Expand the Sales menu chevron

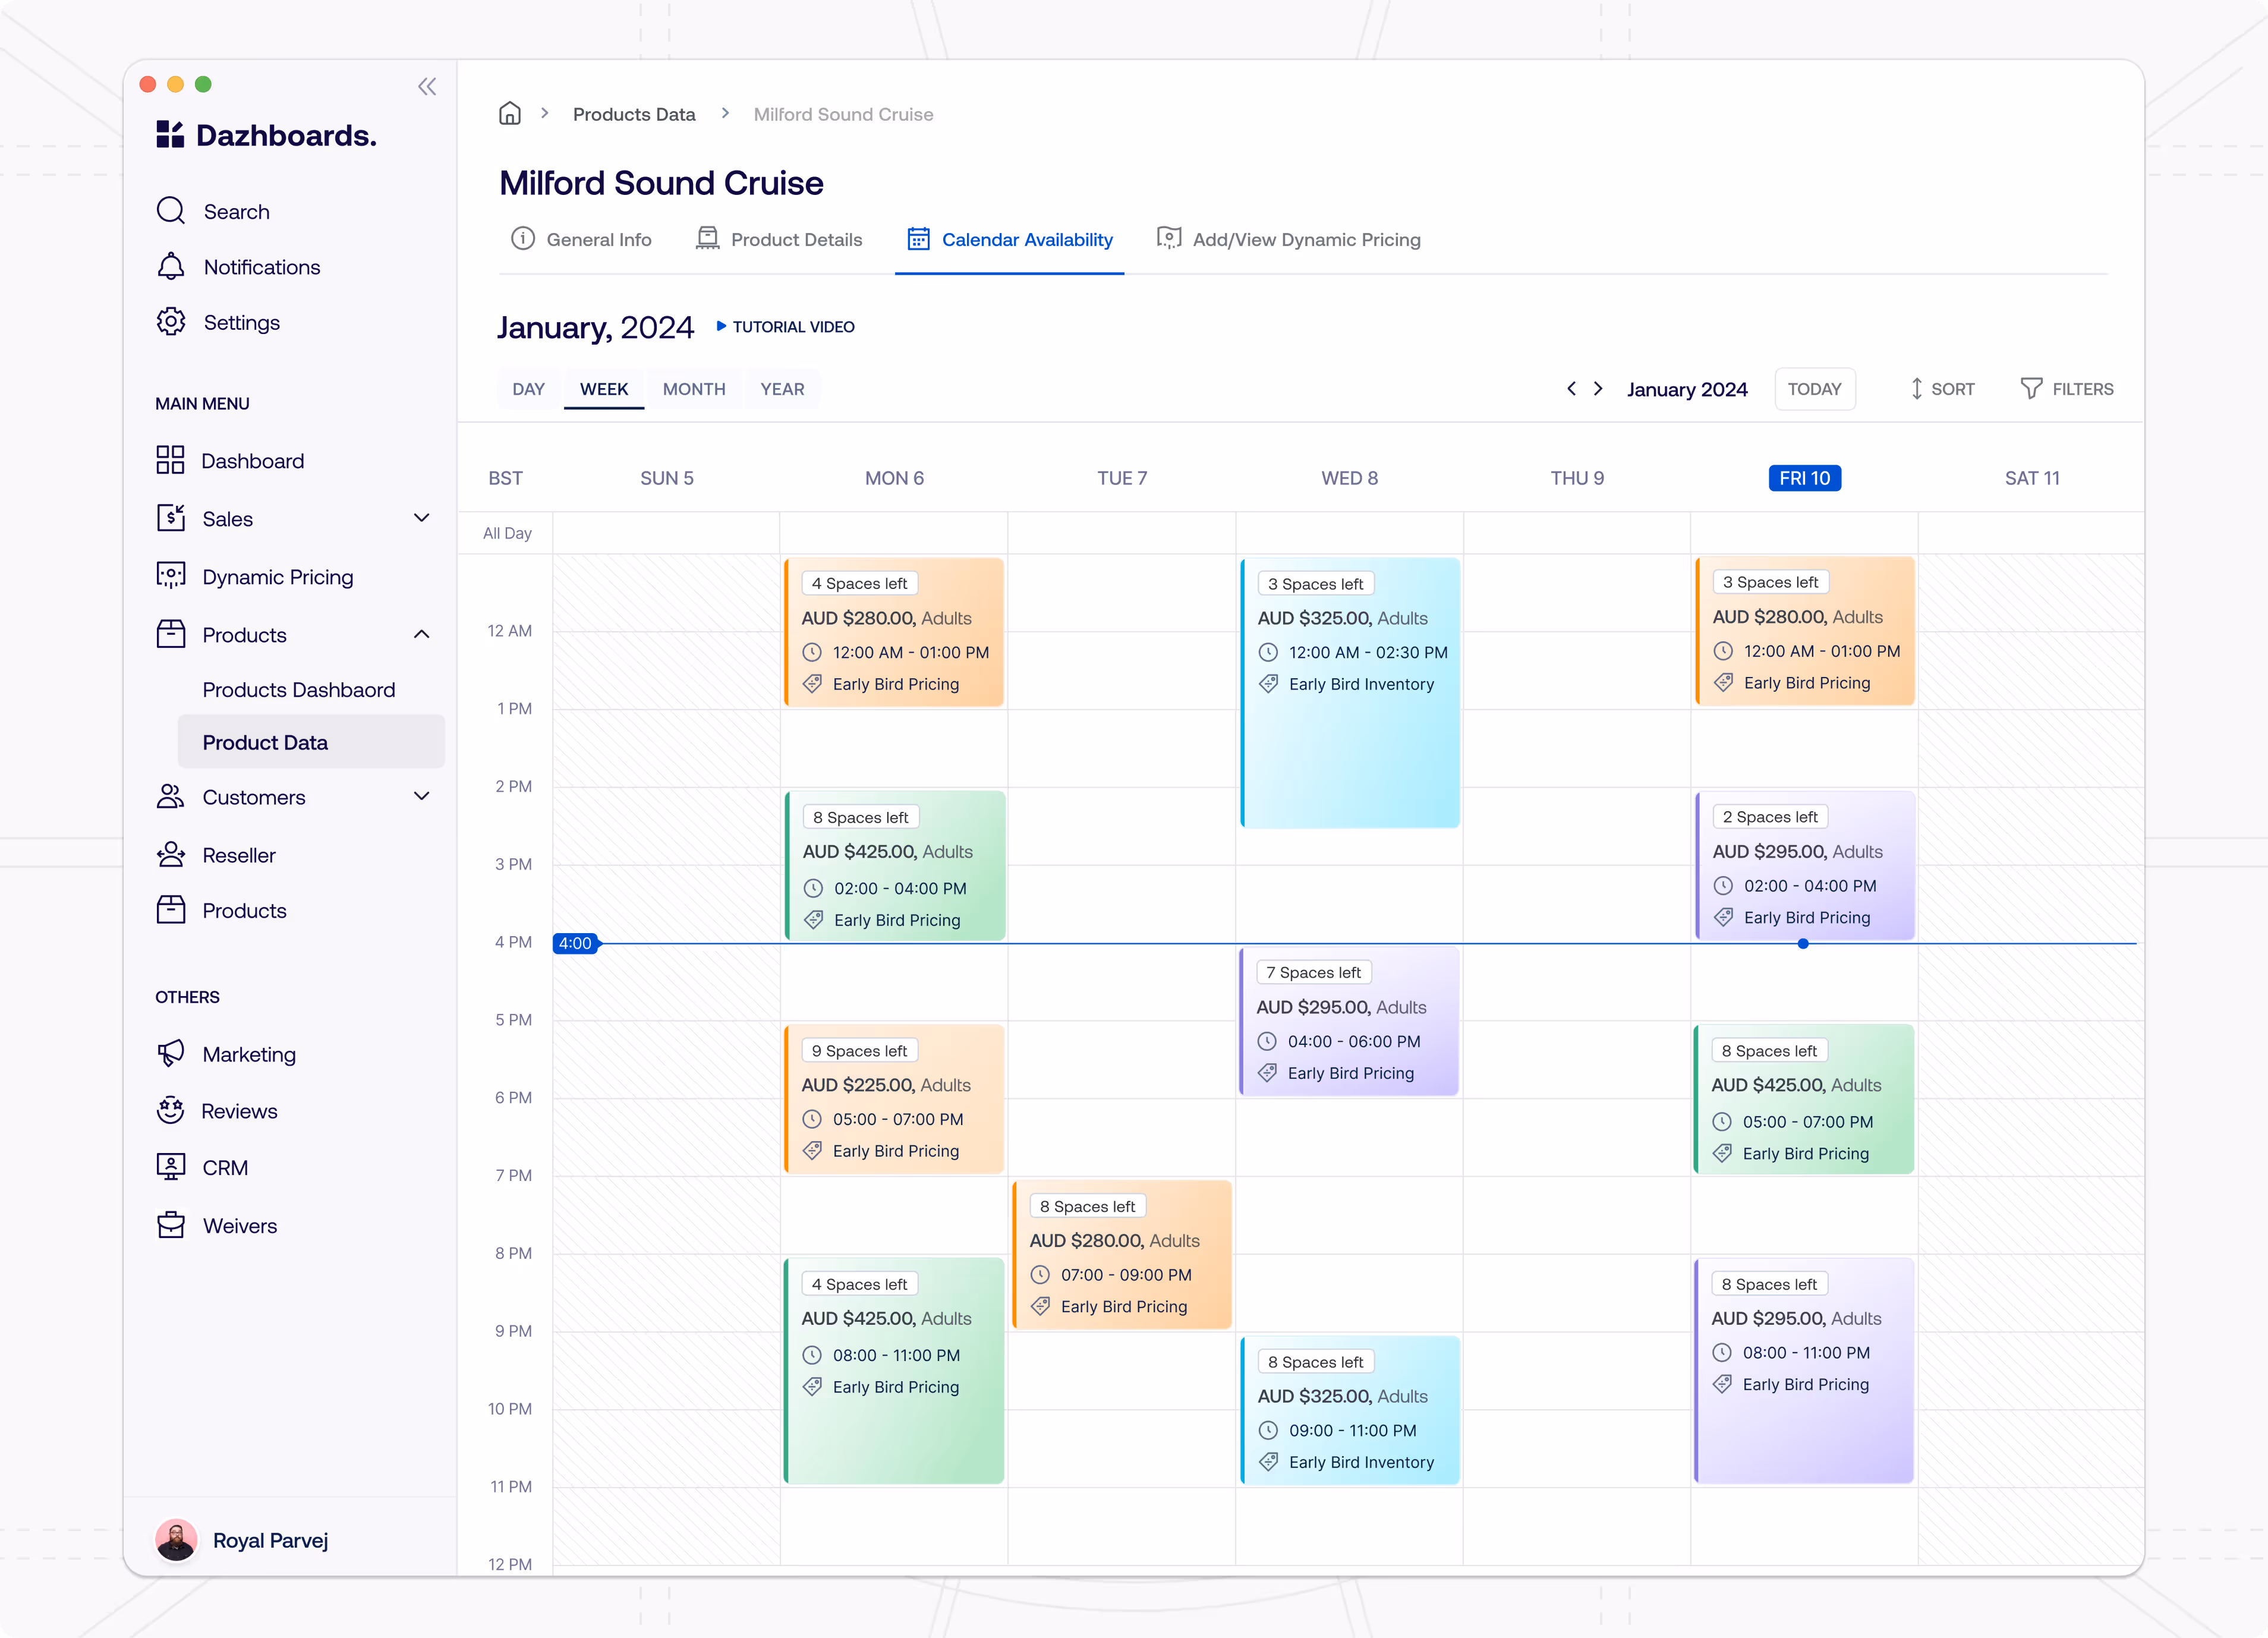[422, 518]
